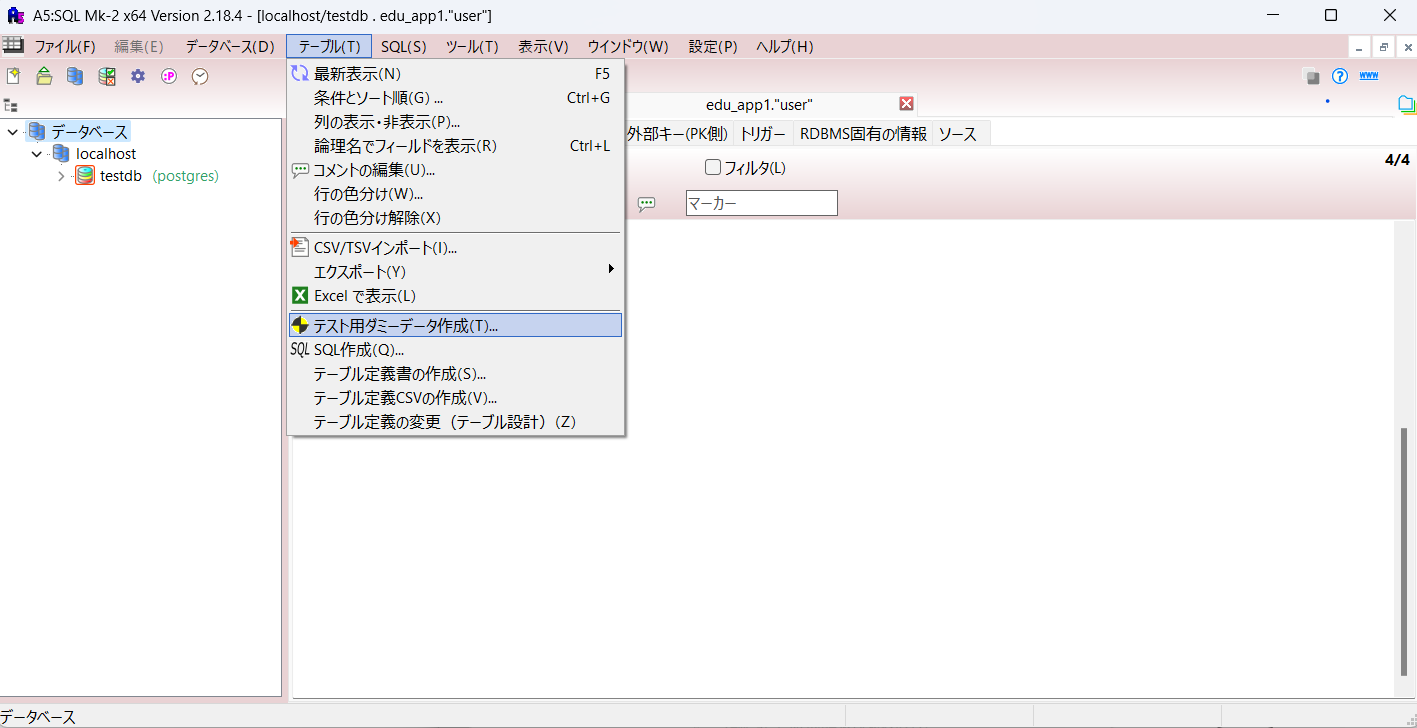Image resolution: width=1417 pixels, height=728 pixels.
Task: Click the マーカー input field
Action: [x=761, y=203]
